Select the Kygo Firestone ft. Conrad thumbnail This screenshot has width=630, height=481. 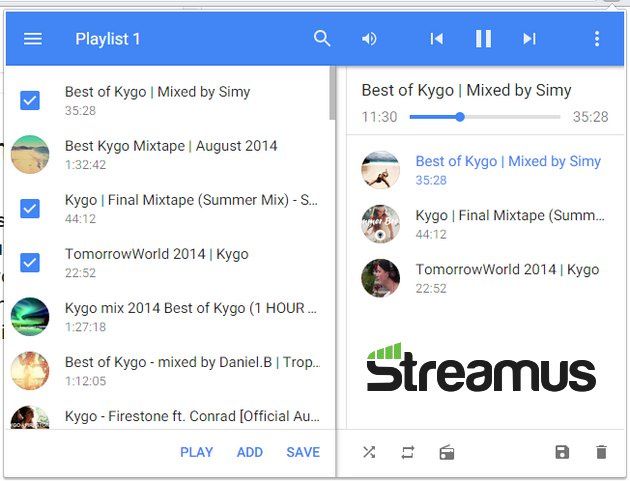(x=30, y=417)
